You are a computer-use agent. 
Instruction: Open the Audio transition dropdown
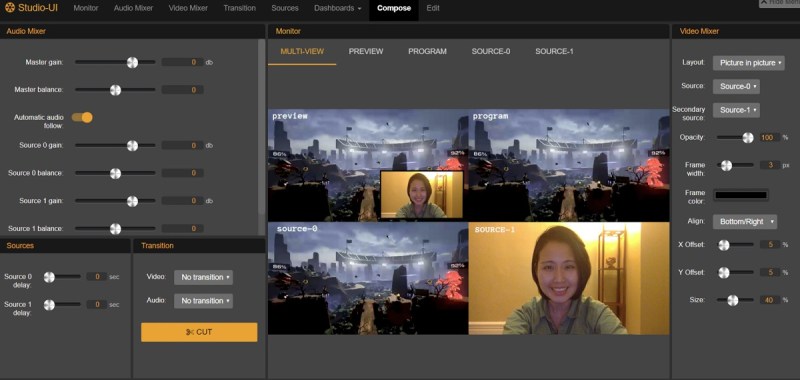203,300
